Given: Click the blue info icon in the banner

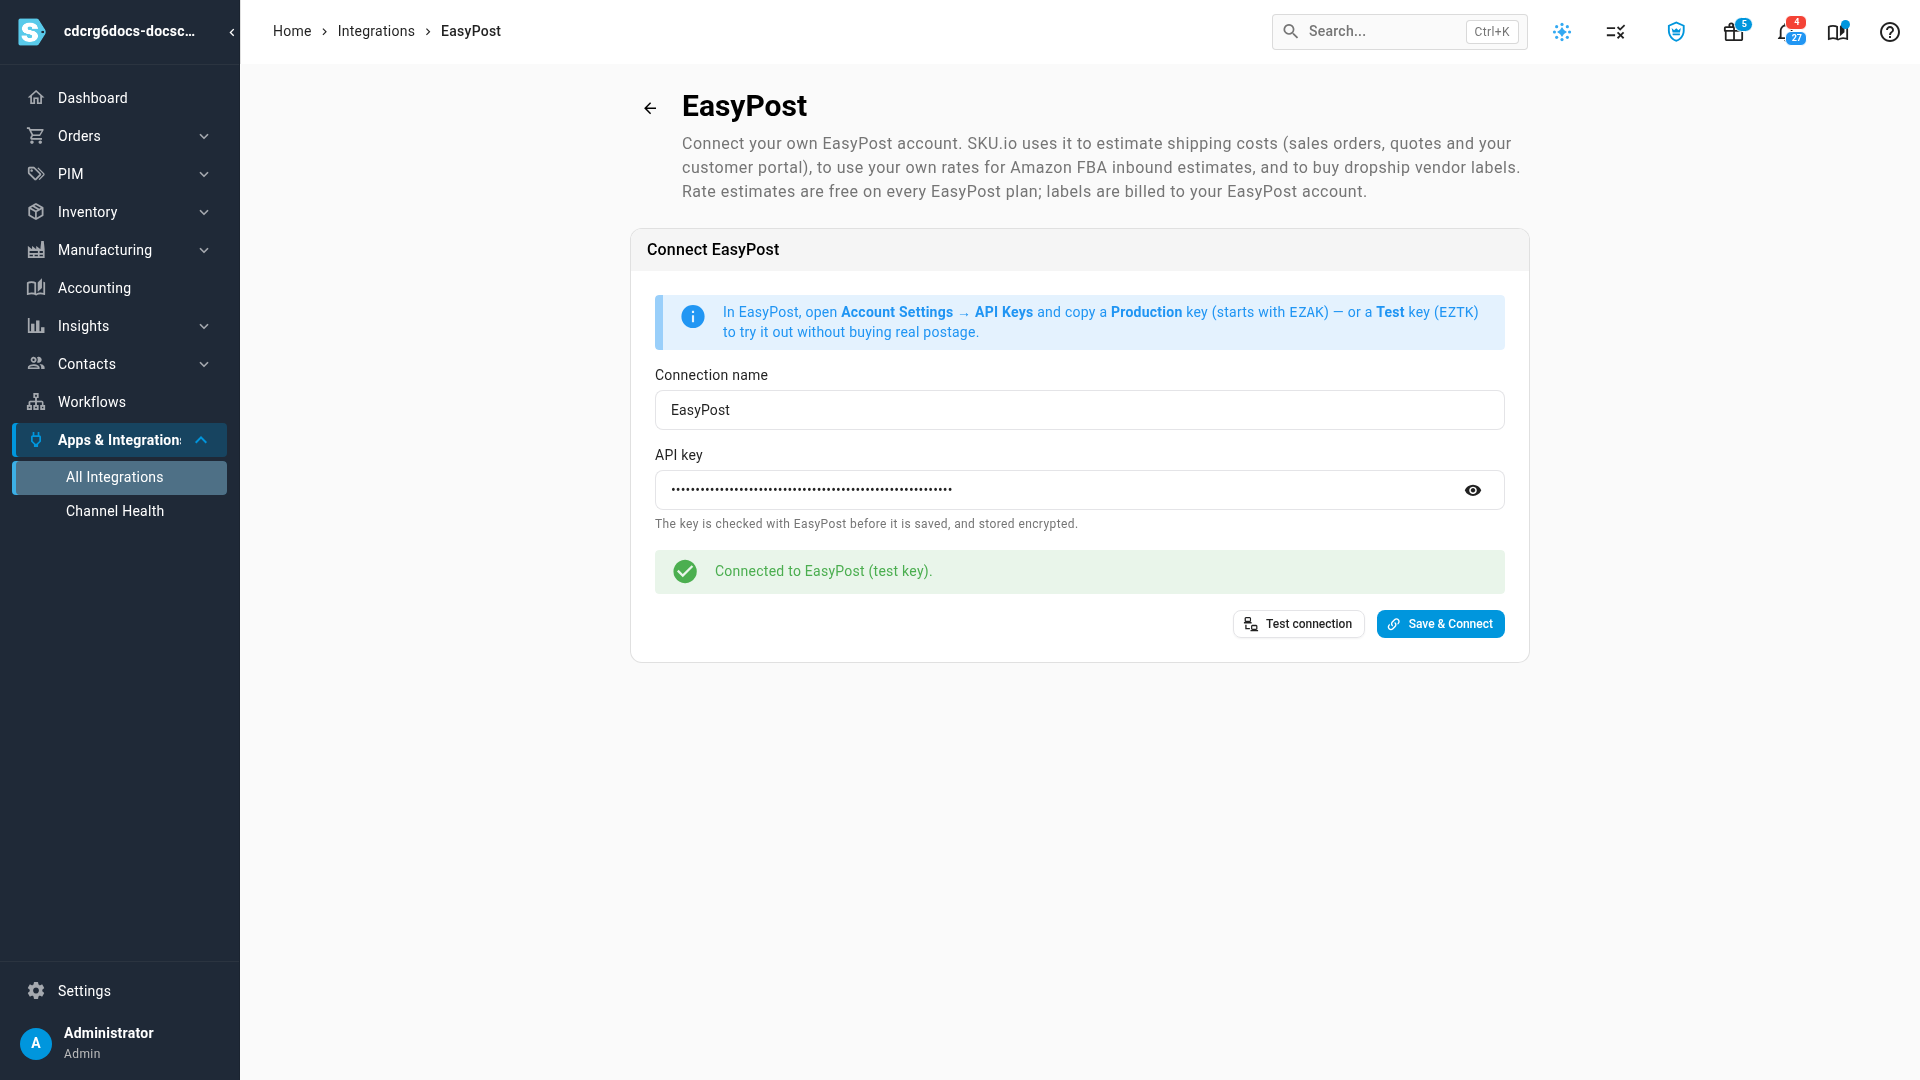Looking at the screenshot, I should (693, 317).
